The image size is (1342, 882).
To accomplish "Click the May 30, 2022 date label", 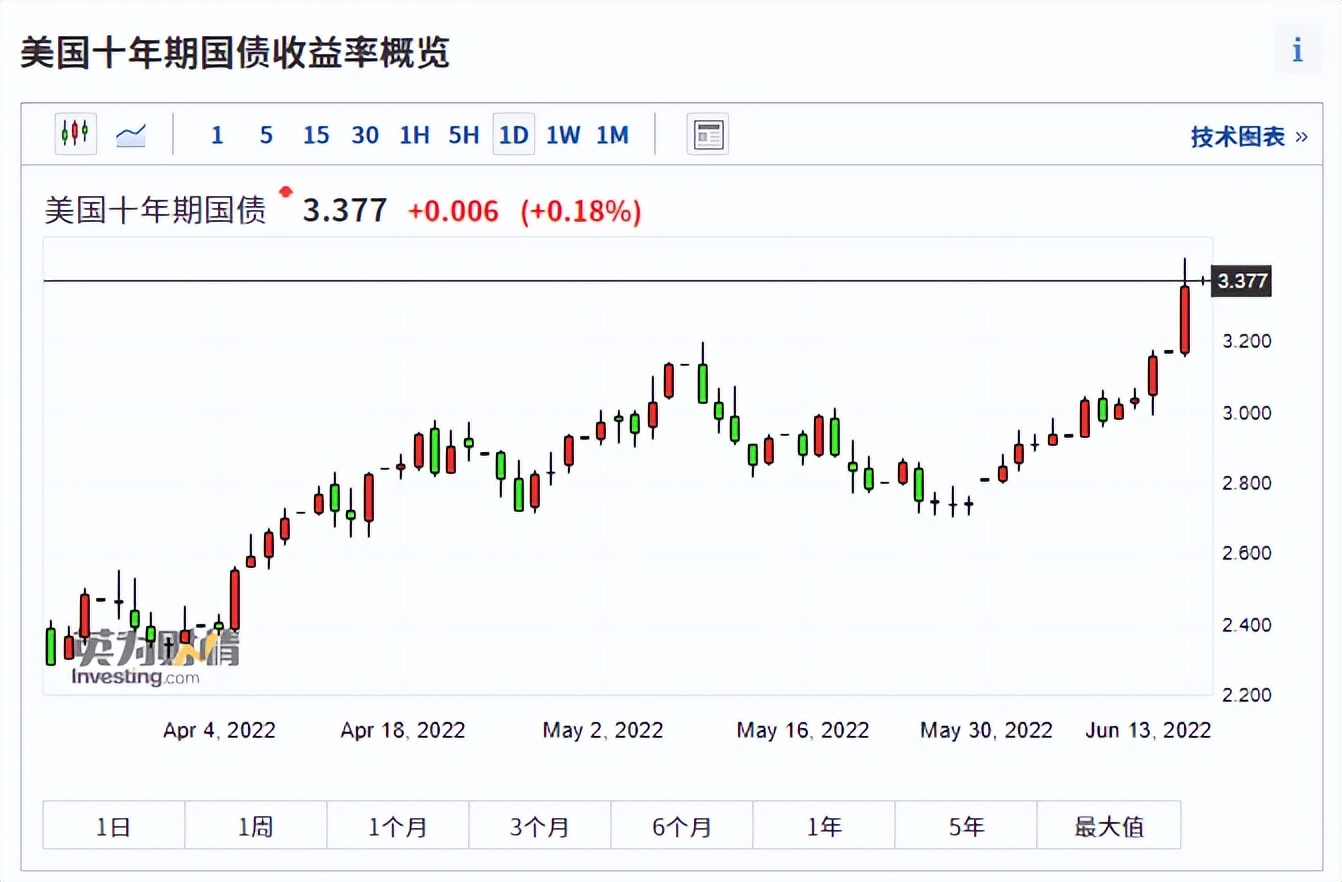I will coord(987,730).
